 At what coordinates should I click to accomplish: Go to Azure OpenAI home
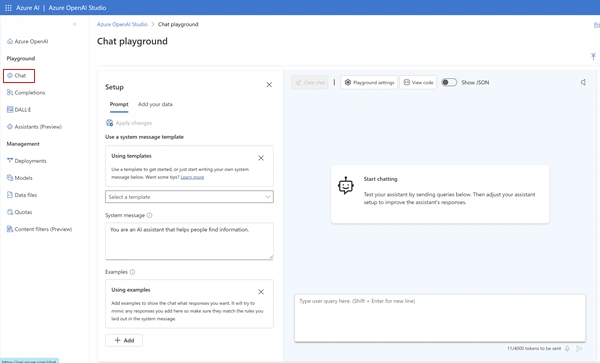[28, 41]
